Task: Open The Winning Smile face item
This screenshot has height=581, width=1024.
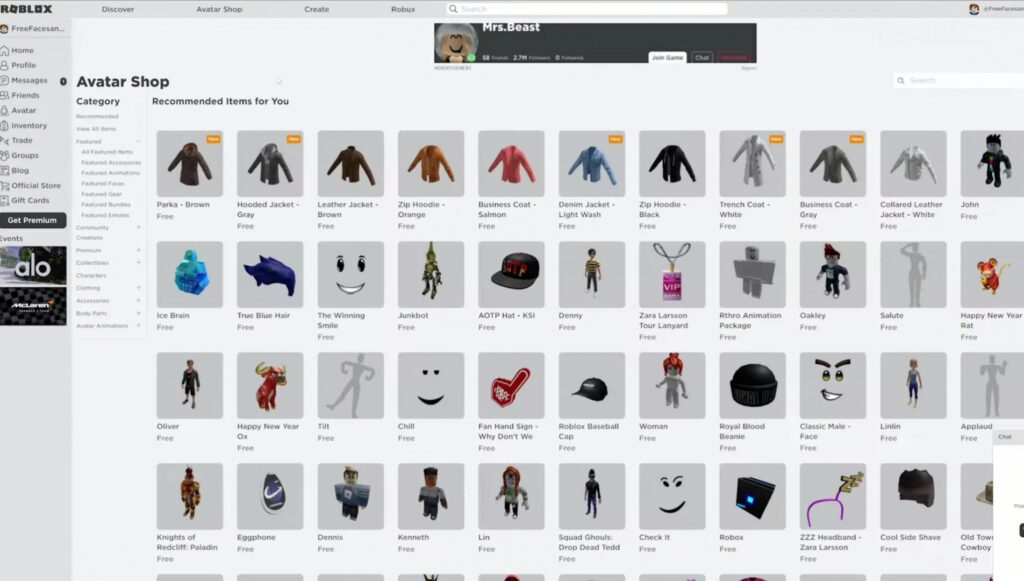Action: (350, 275)
